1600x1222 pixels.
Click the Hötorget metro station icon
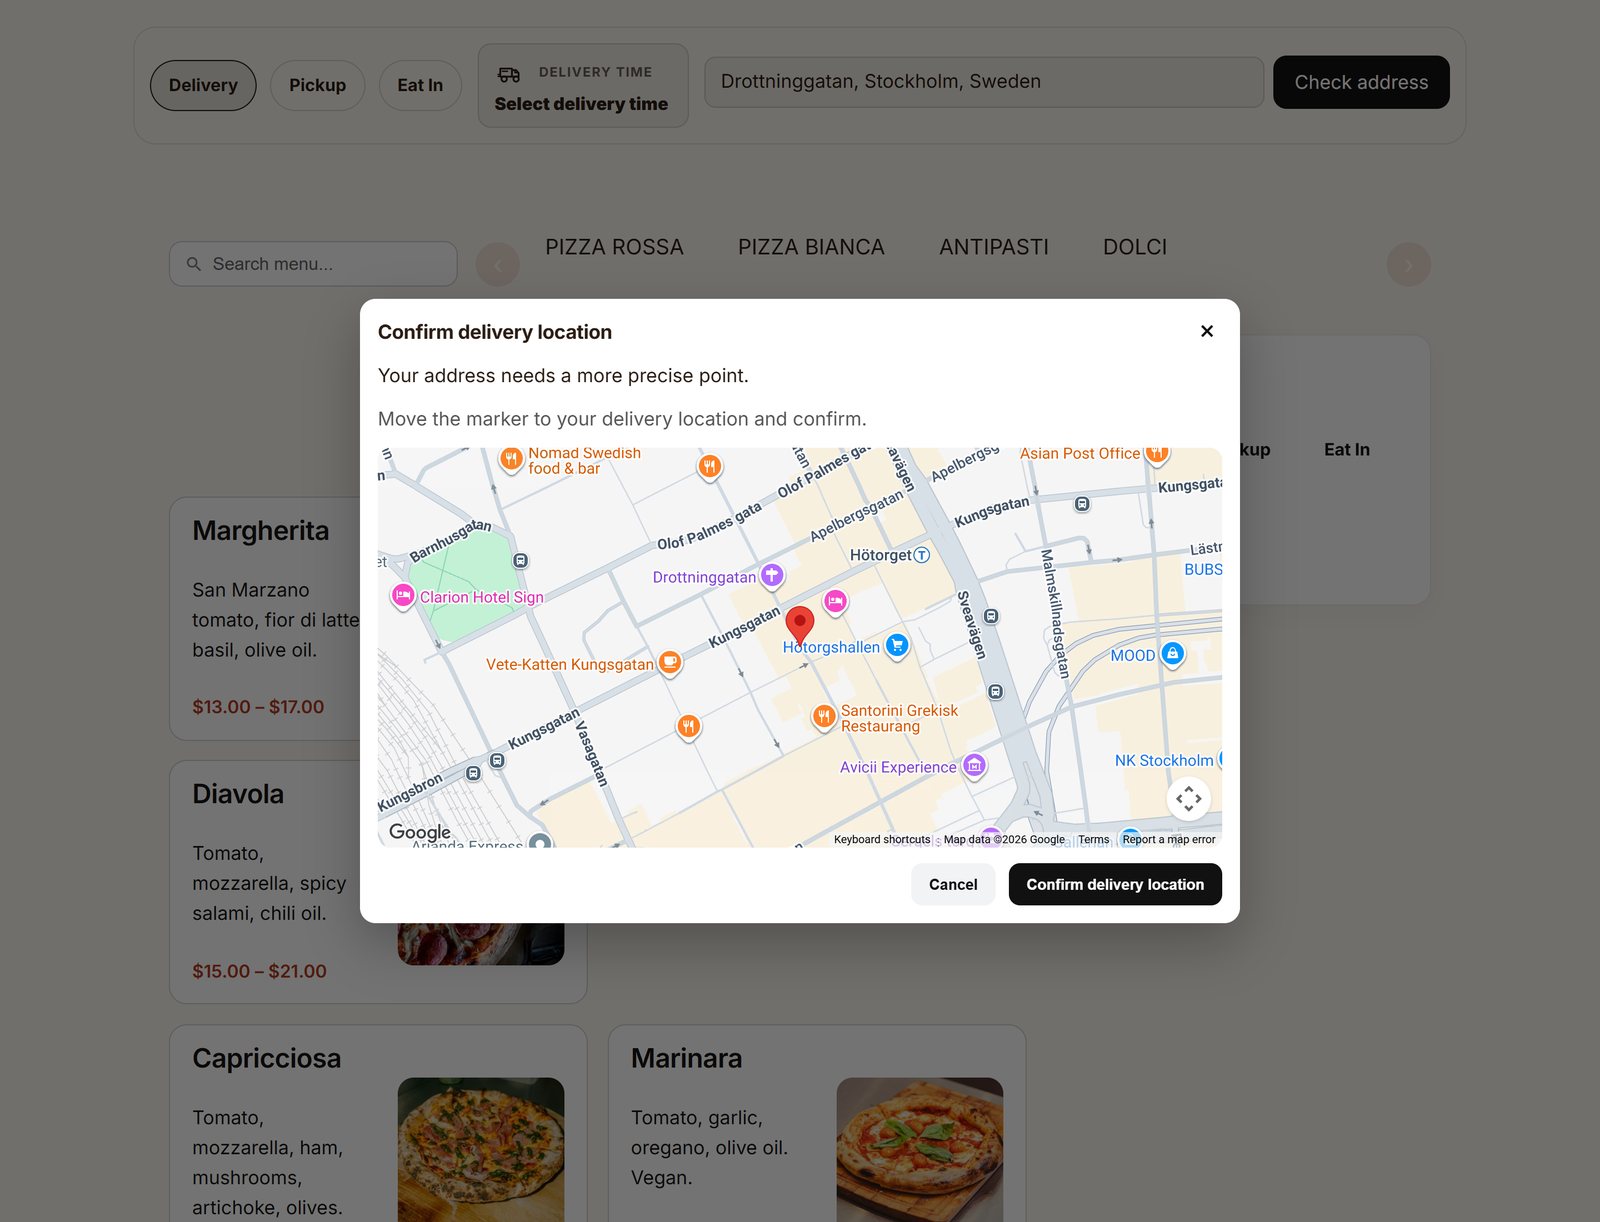point(922,555)
